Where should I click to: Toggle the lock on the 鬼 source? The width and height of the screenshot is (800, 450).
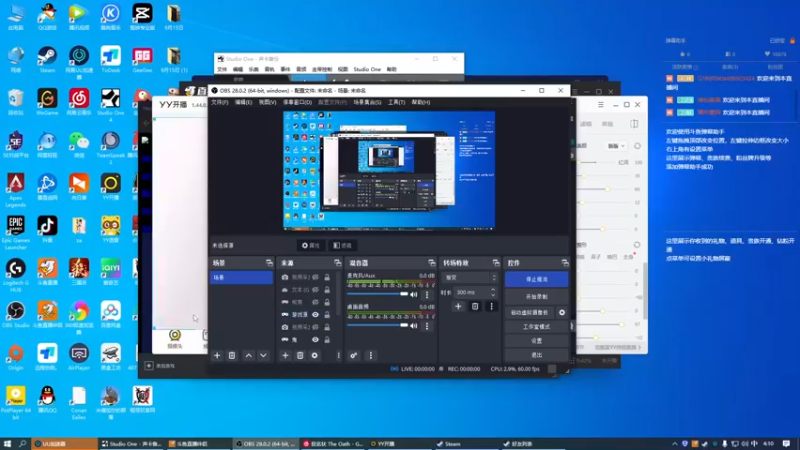pos(327,340)
